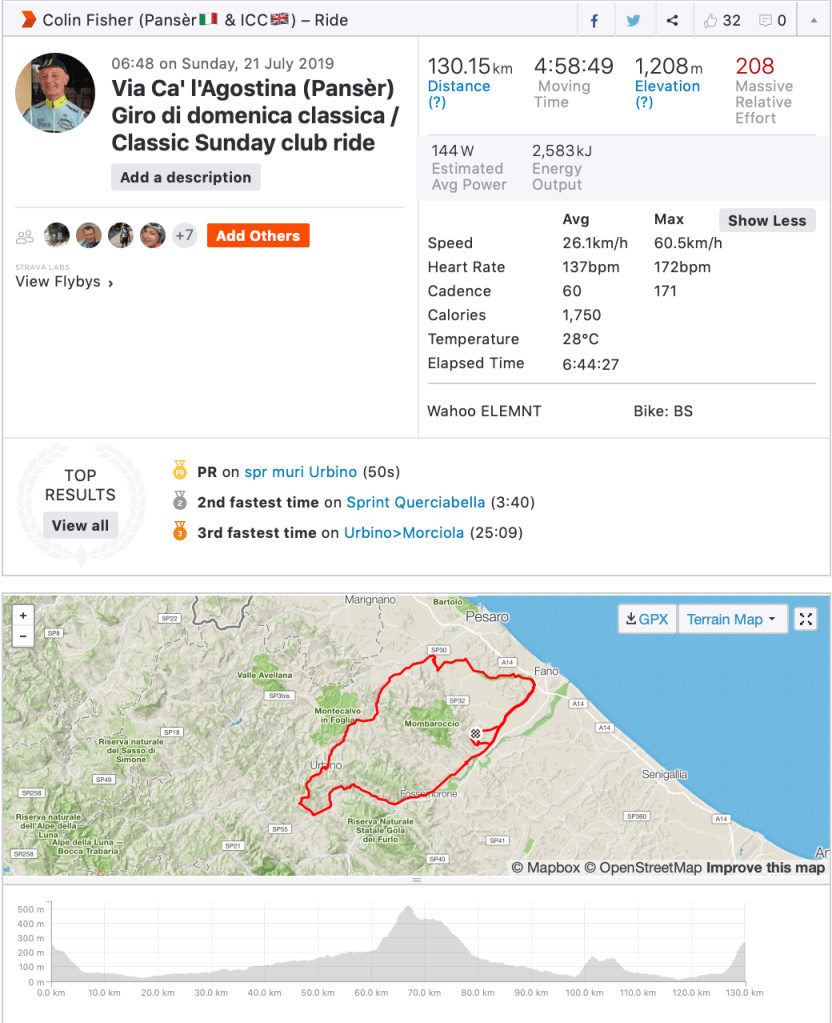This screenshot has height=1023, width=832.
Task: Zoom out on the map
Action: tap(24, 636)
